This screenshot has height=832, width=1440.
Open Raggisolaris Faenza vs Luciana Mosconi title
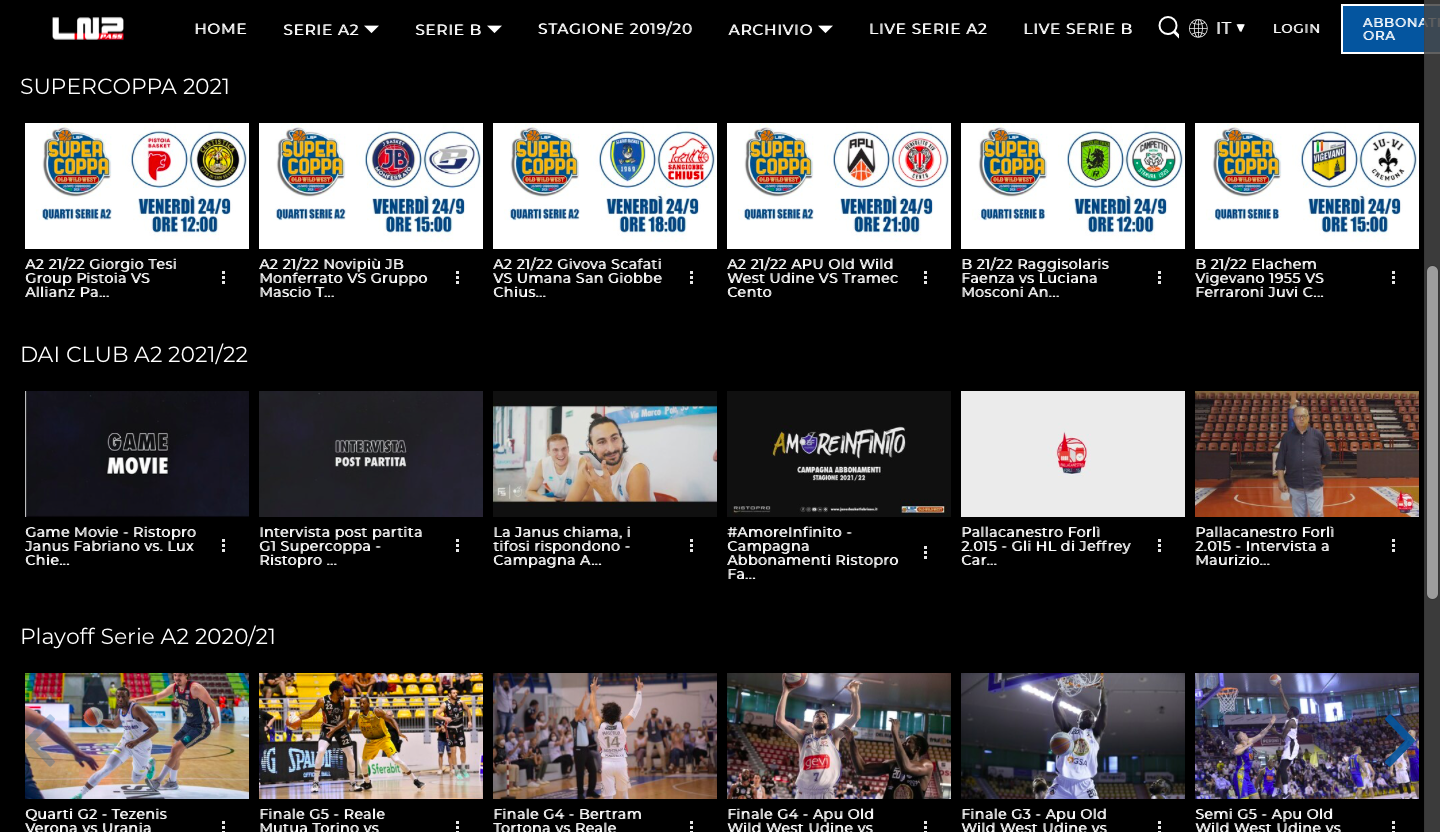(x=1035, y=278)
